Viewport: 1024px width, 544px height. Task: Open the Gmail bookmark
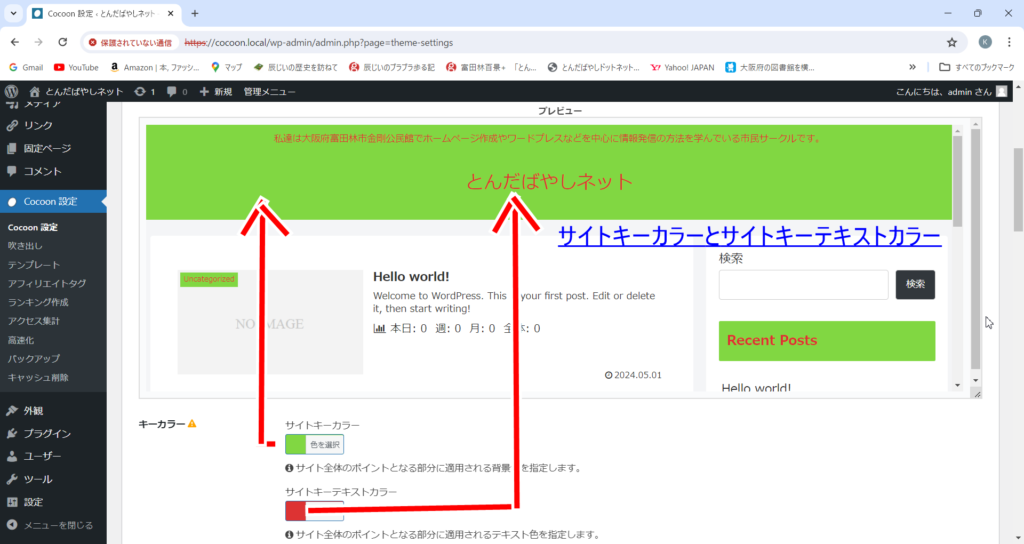tap(25, 67)
